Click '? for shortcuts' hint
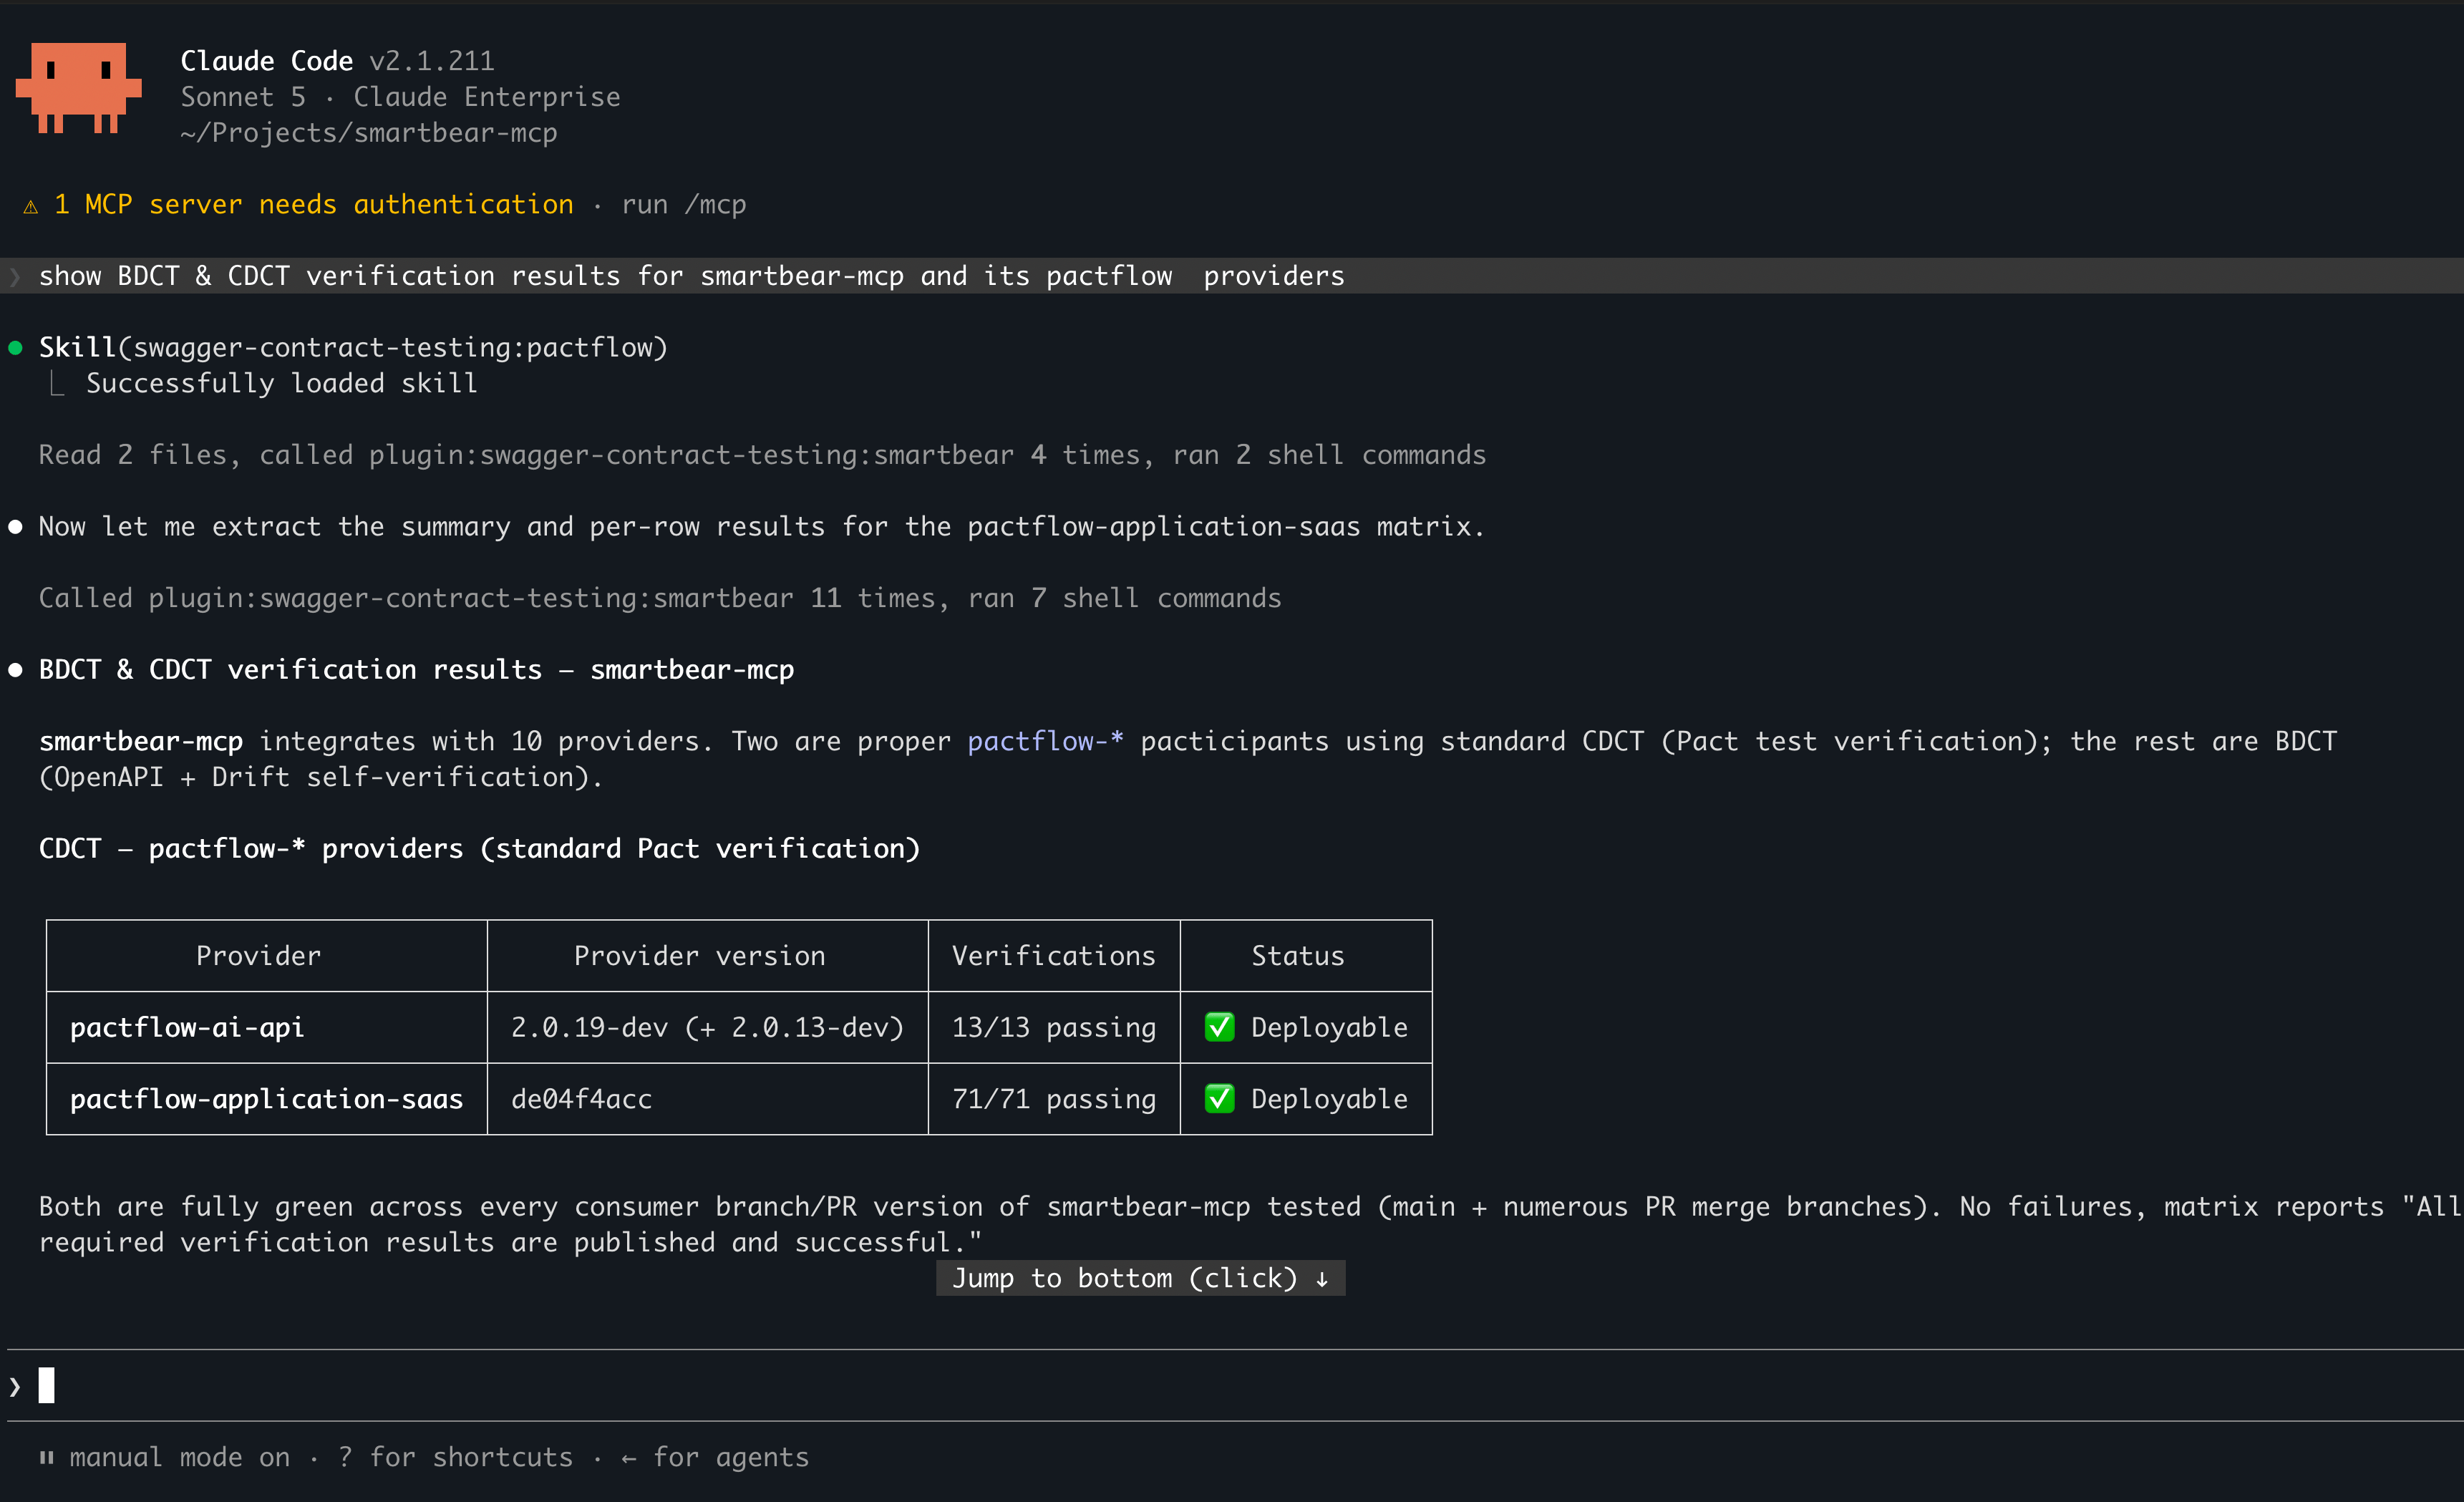Screen dimensions: 2464x1502 coord(456,1458)
